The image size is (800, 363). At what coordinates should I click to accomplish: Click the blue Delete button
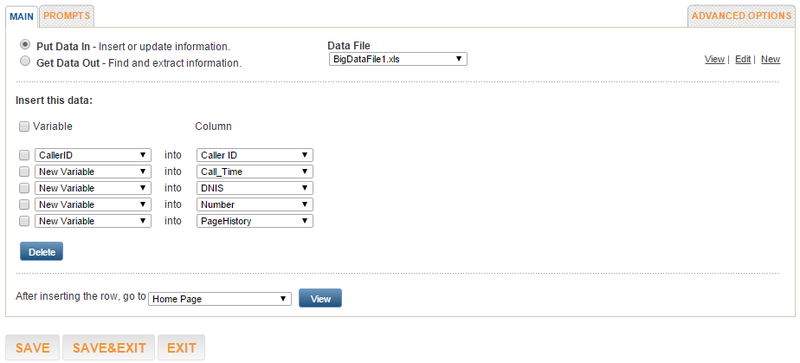[x=41, y=252]
